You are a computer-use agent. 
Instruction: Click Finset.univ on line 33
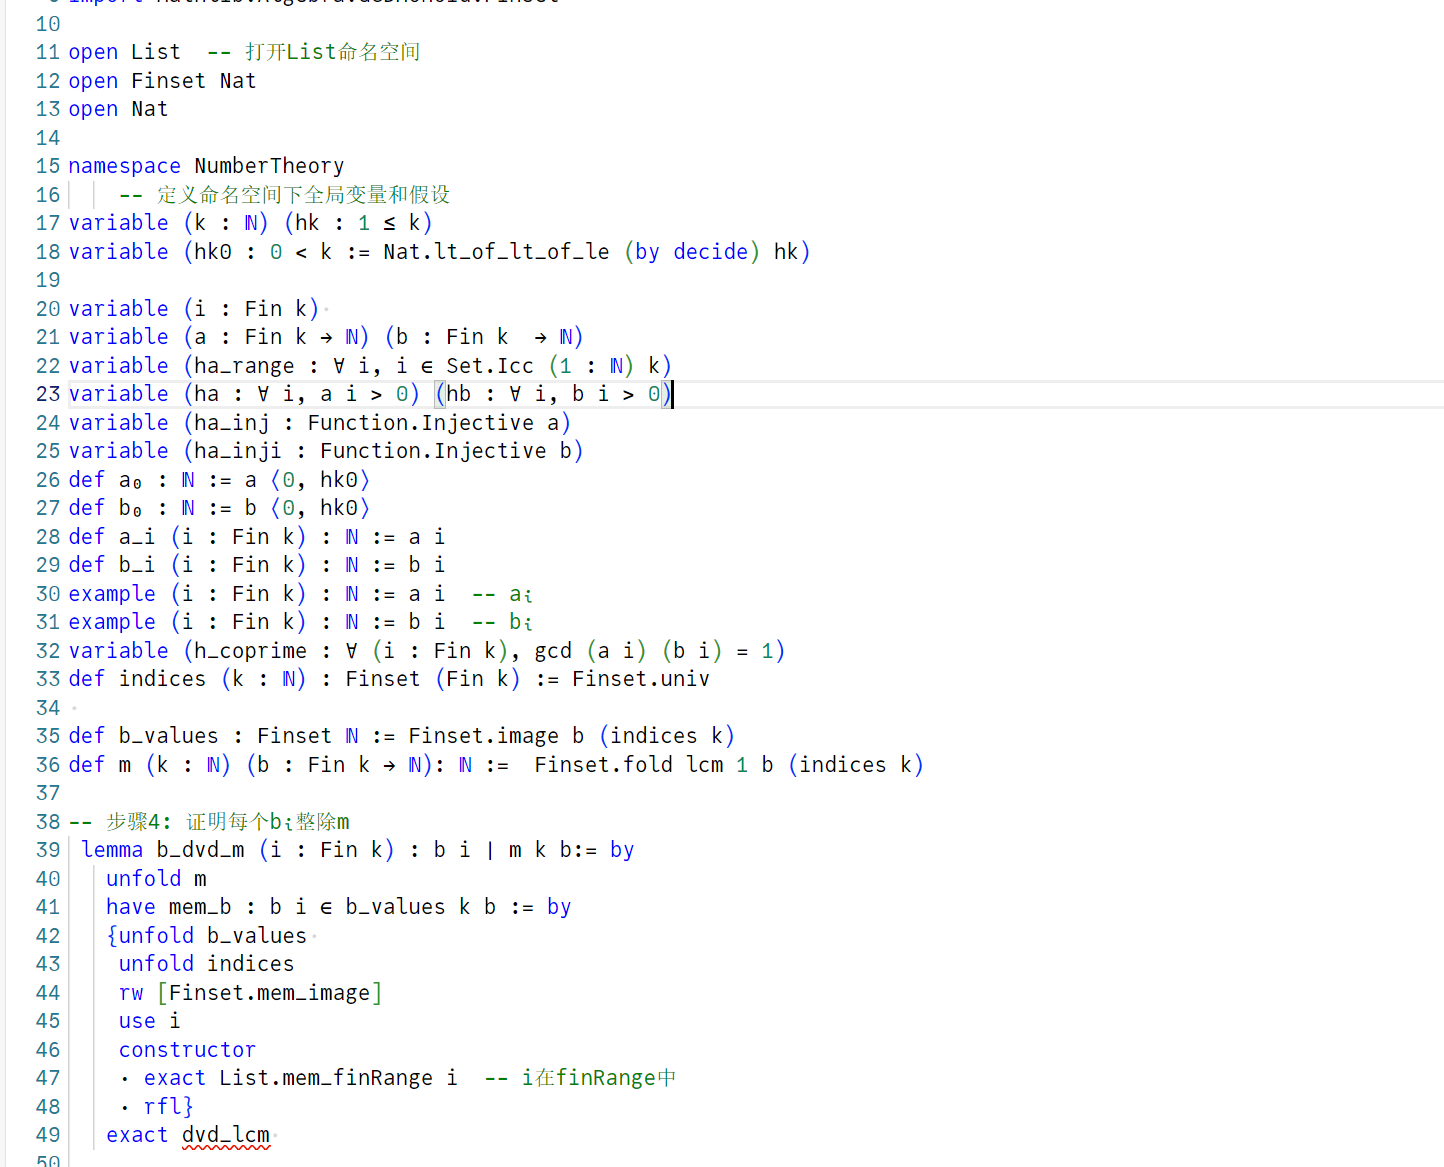(640, 679)
